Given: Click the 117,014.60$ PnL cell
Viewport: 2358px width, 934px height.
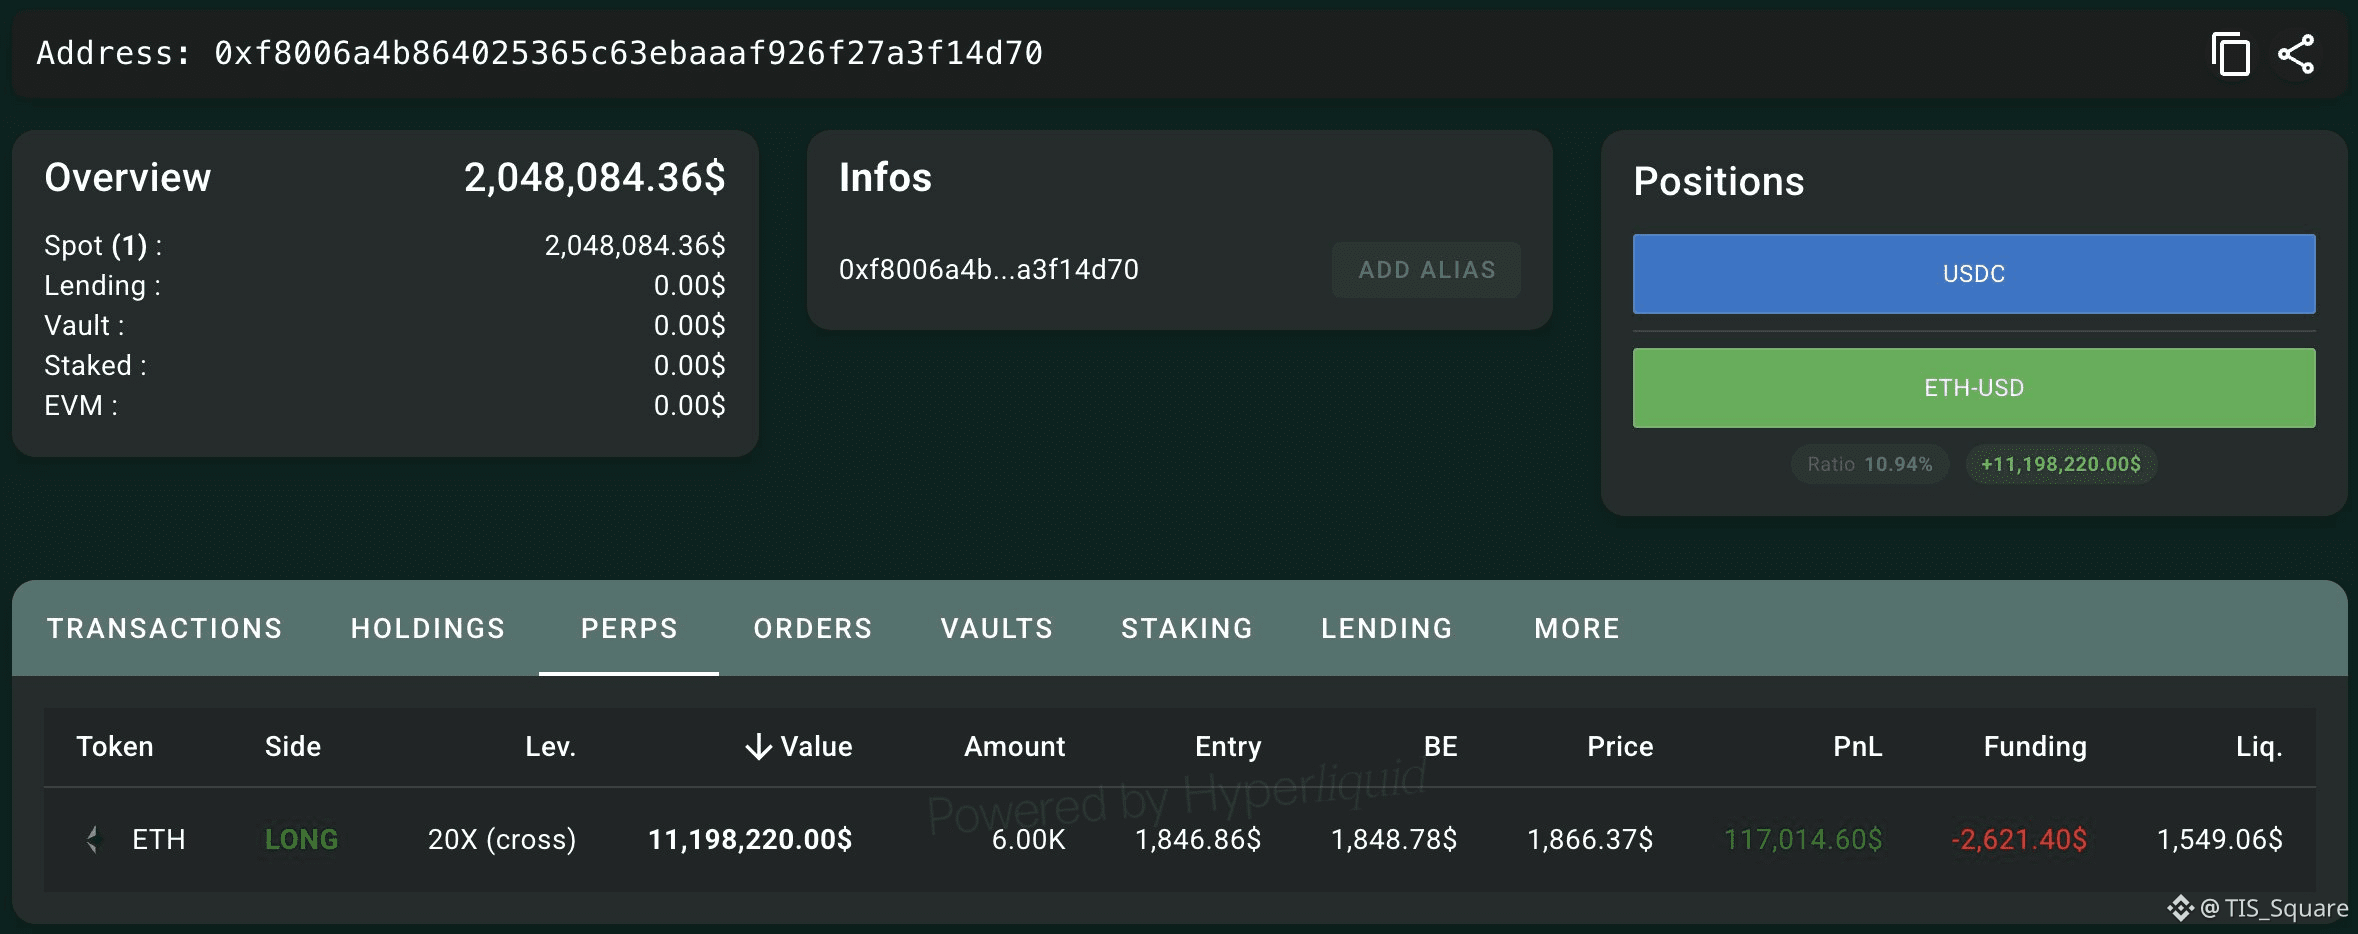Looking at the screenshot, I should 1803,839.
